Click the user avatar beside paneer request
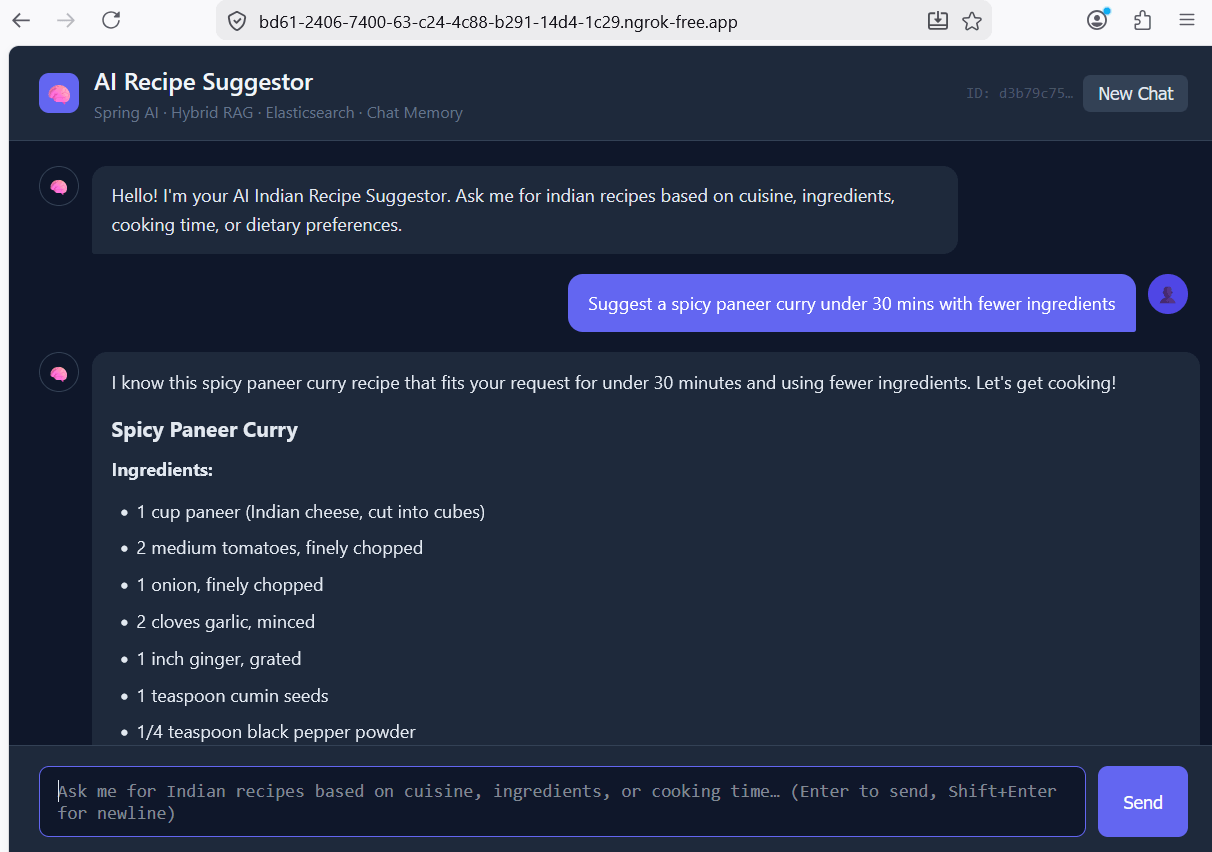Screen dimensions: 1212x852 click(x=1168, y=294)
